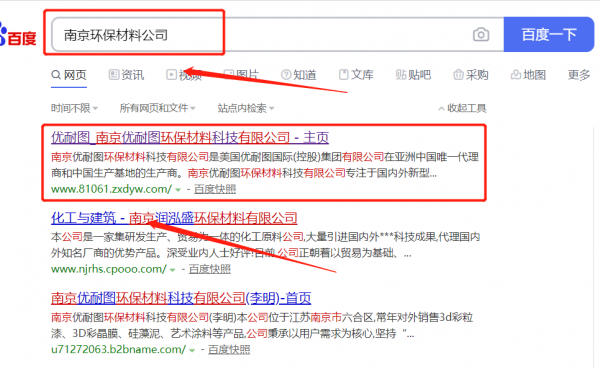Click the 百度一下 search button
The image size is (600, 368).
coord(549,34)
